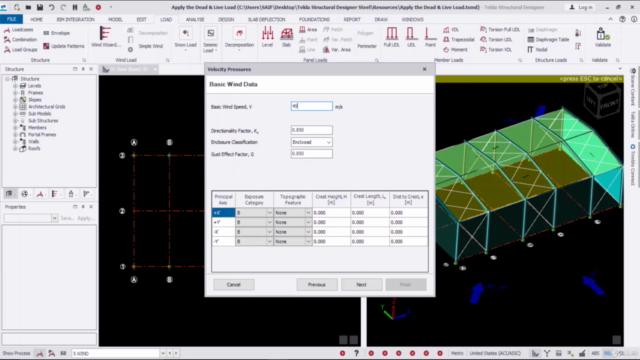Click the Next button

click(361, 284)
